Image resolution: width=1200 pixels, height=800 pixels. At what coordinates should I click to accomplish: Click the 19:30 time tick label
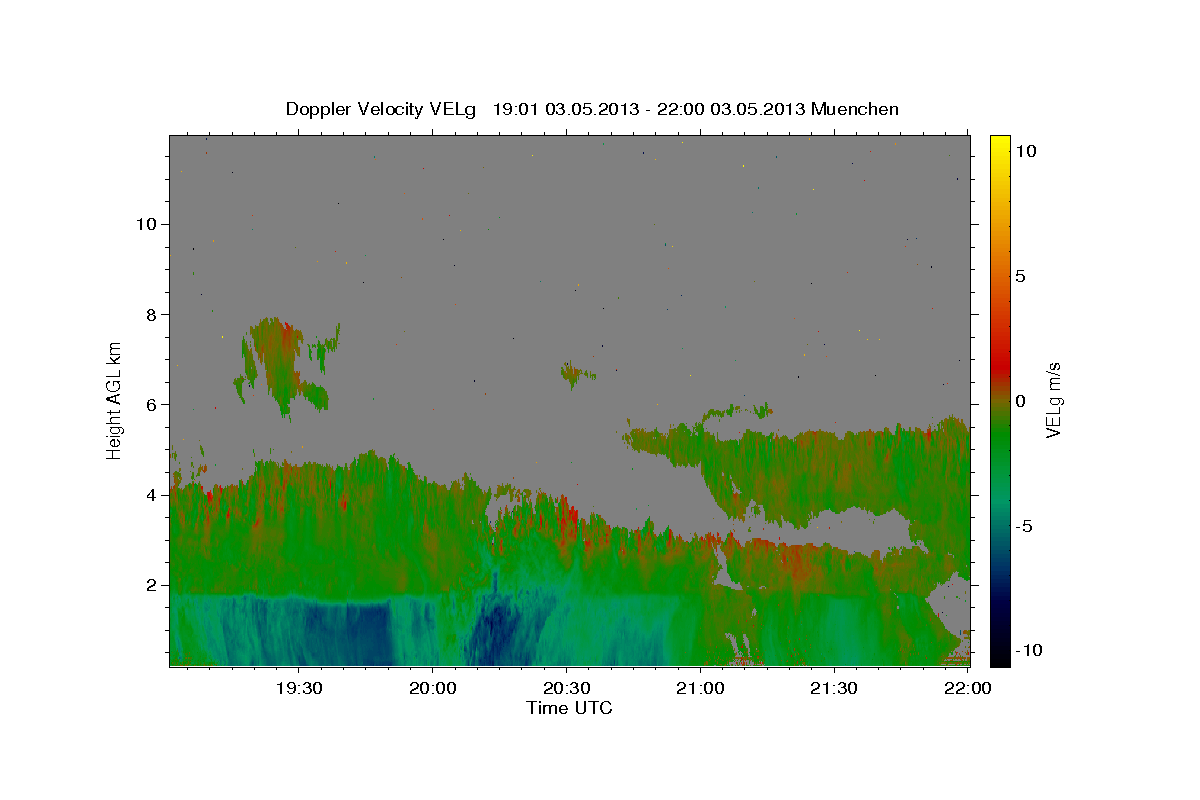coord(298,688)
